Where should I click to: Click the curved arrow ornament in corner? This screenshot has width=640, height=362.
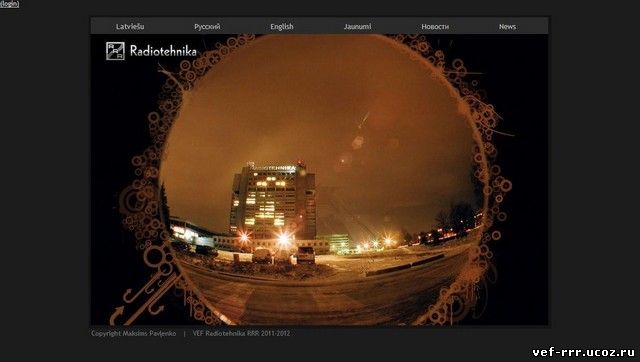point(117,315)
